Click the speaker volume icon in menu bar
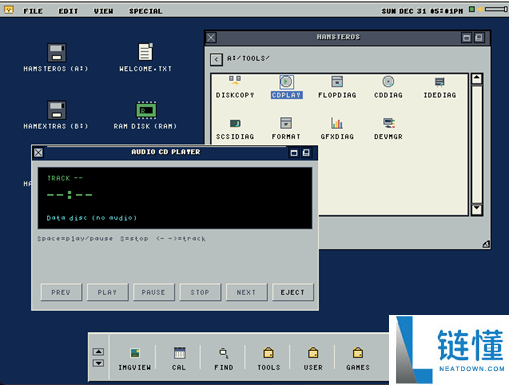 [x=480, y=9]
